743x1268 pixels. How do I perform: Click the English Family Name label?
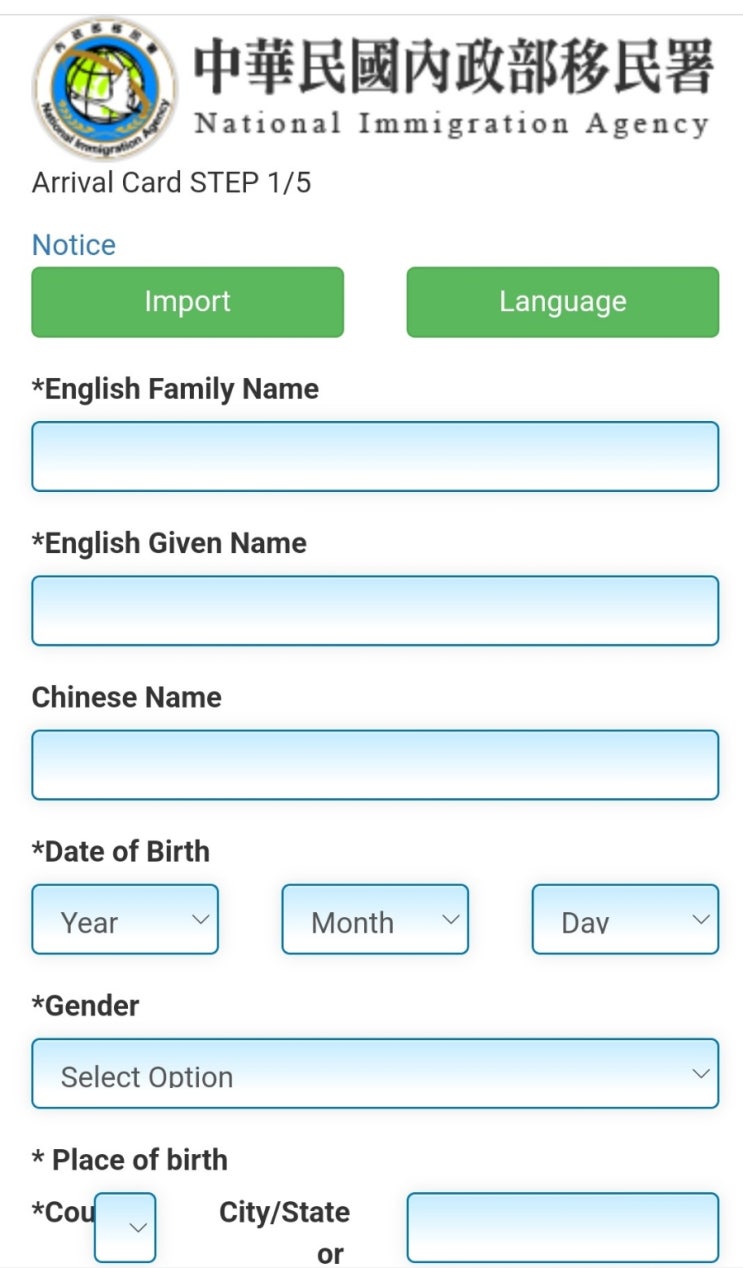tap(176, 389)
